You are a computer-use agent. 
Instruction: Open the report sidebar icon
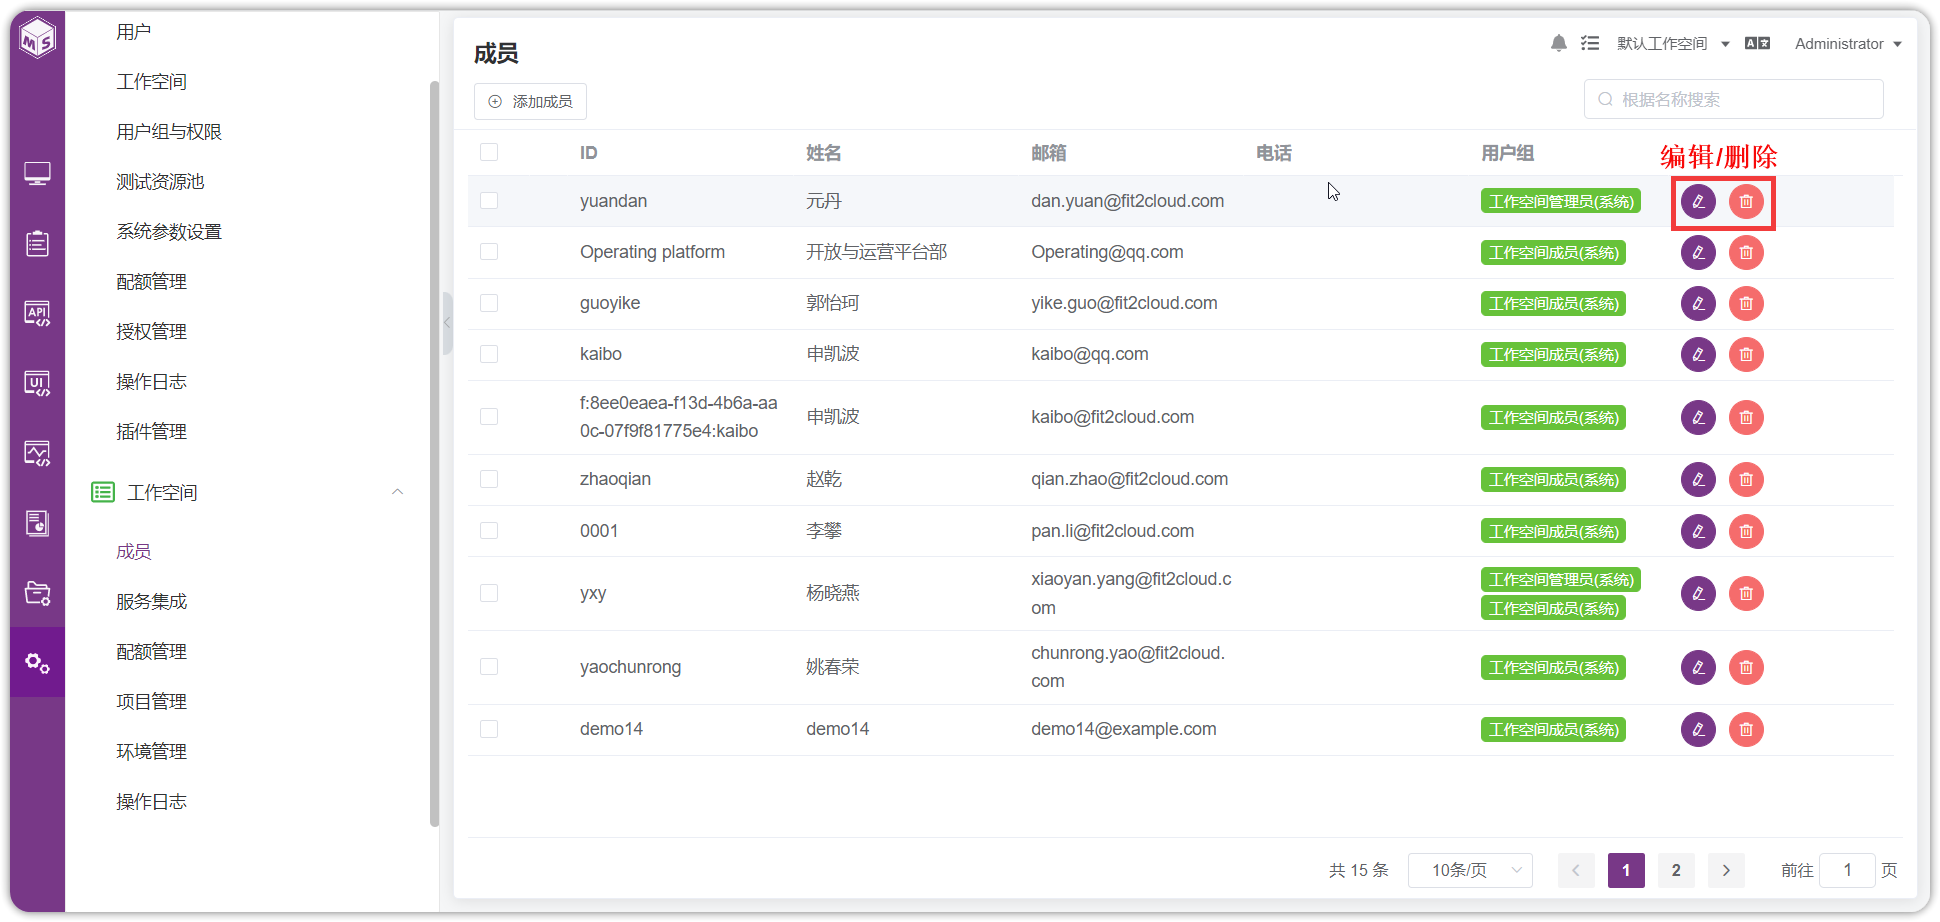[x=38, y=523]
